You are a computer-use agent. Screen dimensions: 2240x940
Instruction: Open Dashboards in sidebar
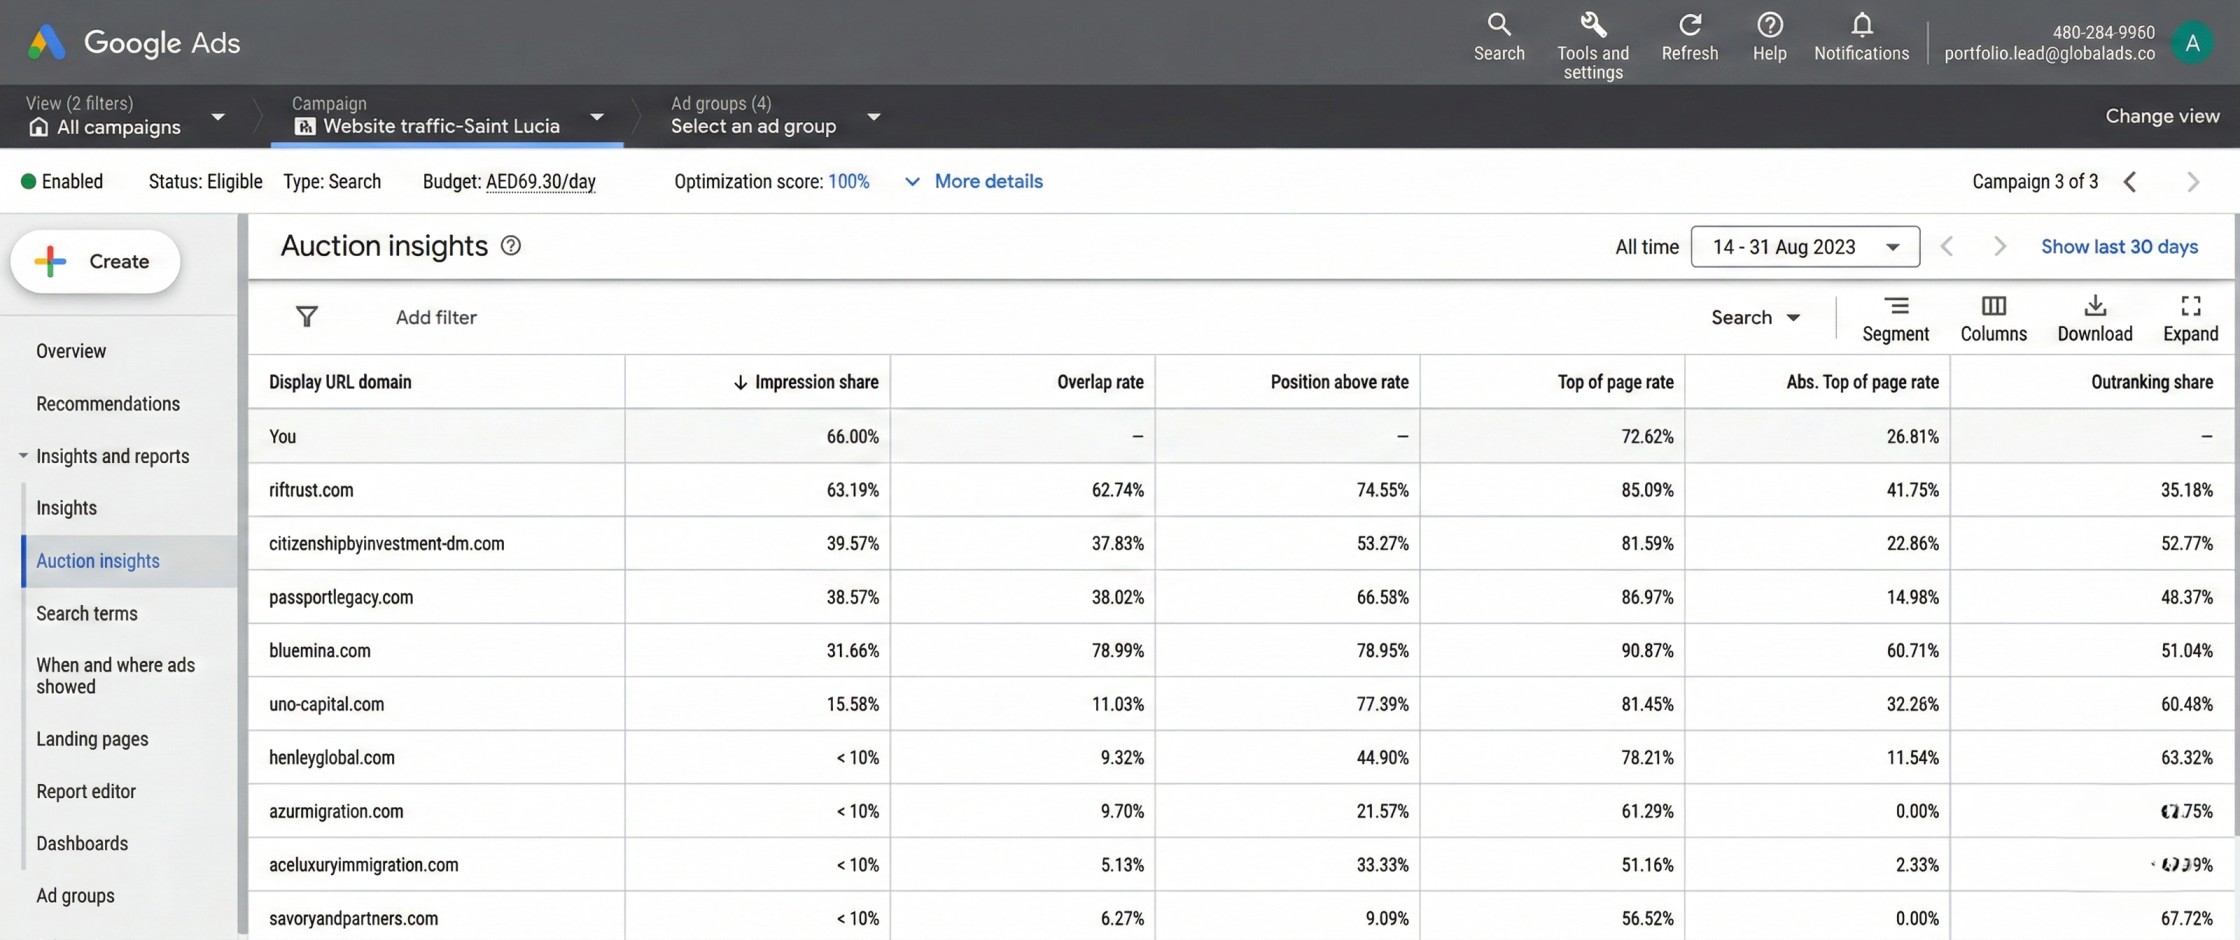[82, 844]
